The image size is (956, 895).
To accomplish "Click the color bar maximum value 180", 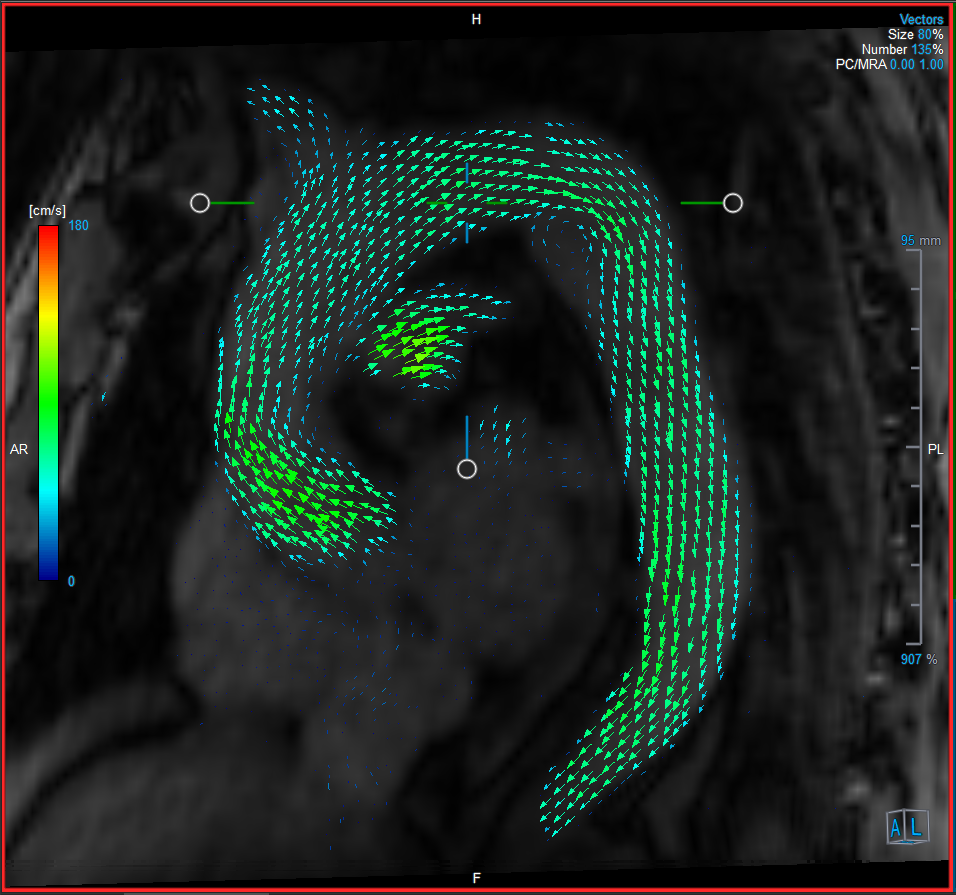I will (x=78, y=226).
